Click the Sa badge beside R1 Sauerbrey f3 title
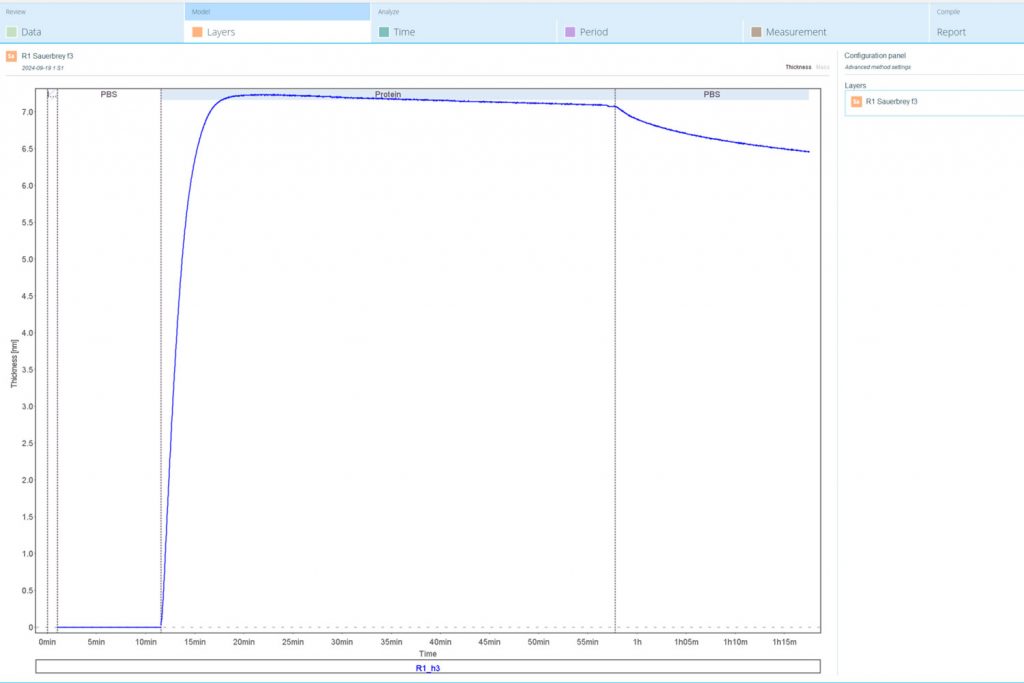Screen dimensions: 1024x683 [x=12, y=56]
